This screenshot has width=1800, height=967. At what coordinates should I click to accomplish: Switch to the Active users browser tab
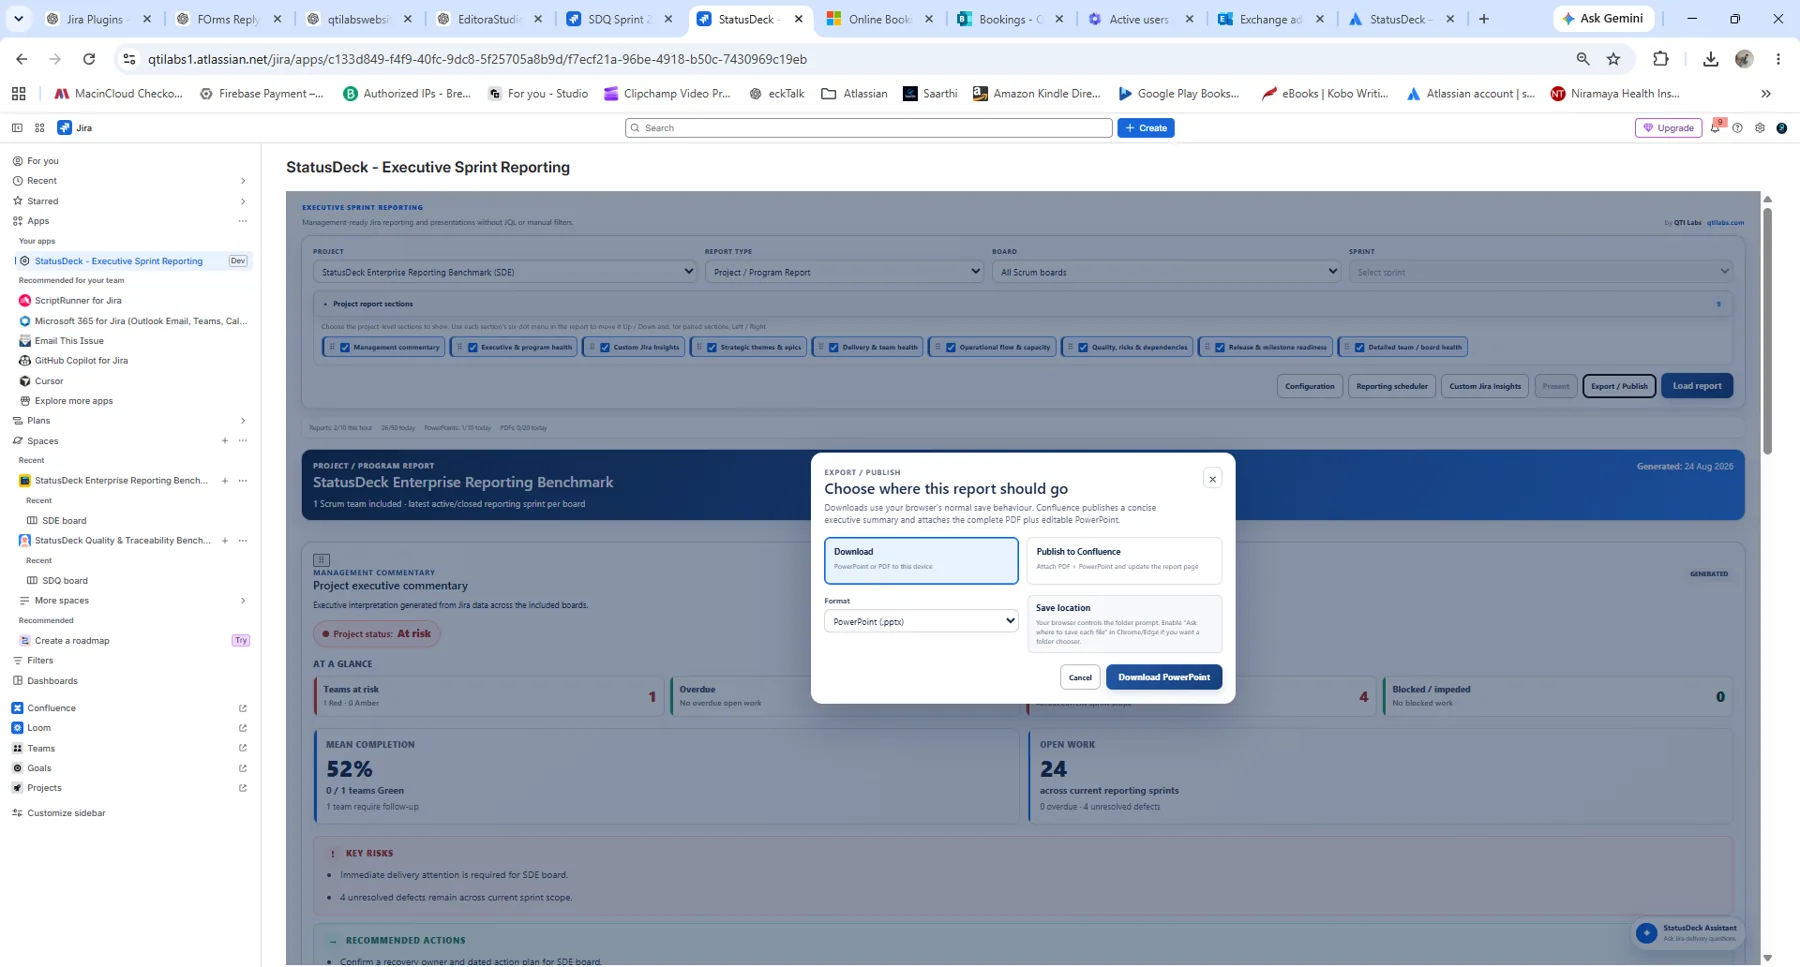pos(1140,19)
